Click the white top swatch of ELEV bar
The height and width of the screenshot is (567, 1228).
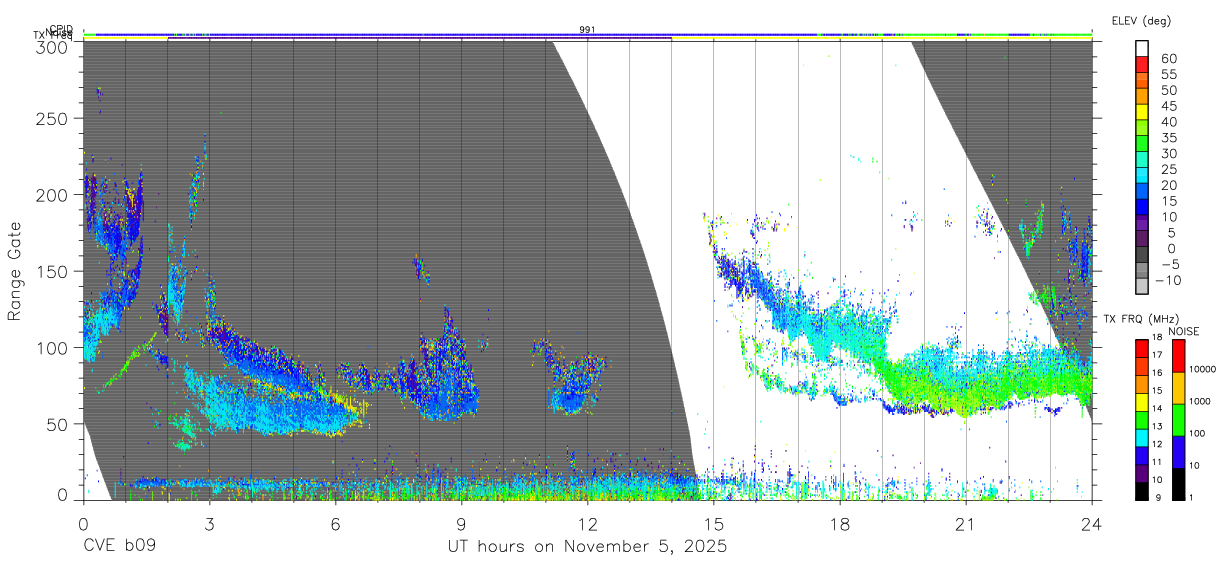[x=1142, y=49]
